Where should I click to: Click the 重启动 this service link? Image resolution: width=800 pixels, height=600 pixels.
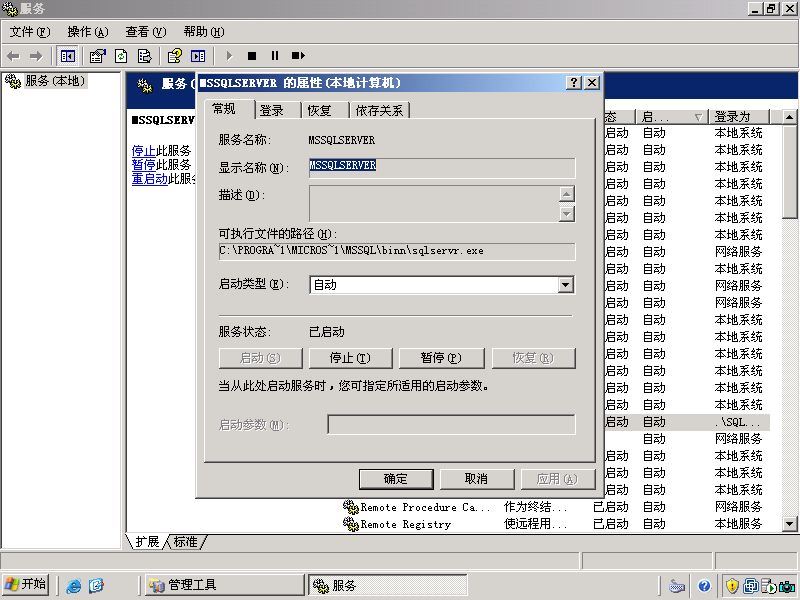149,179
